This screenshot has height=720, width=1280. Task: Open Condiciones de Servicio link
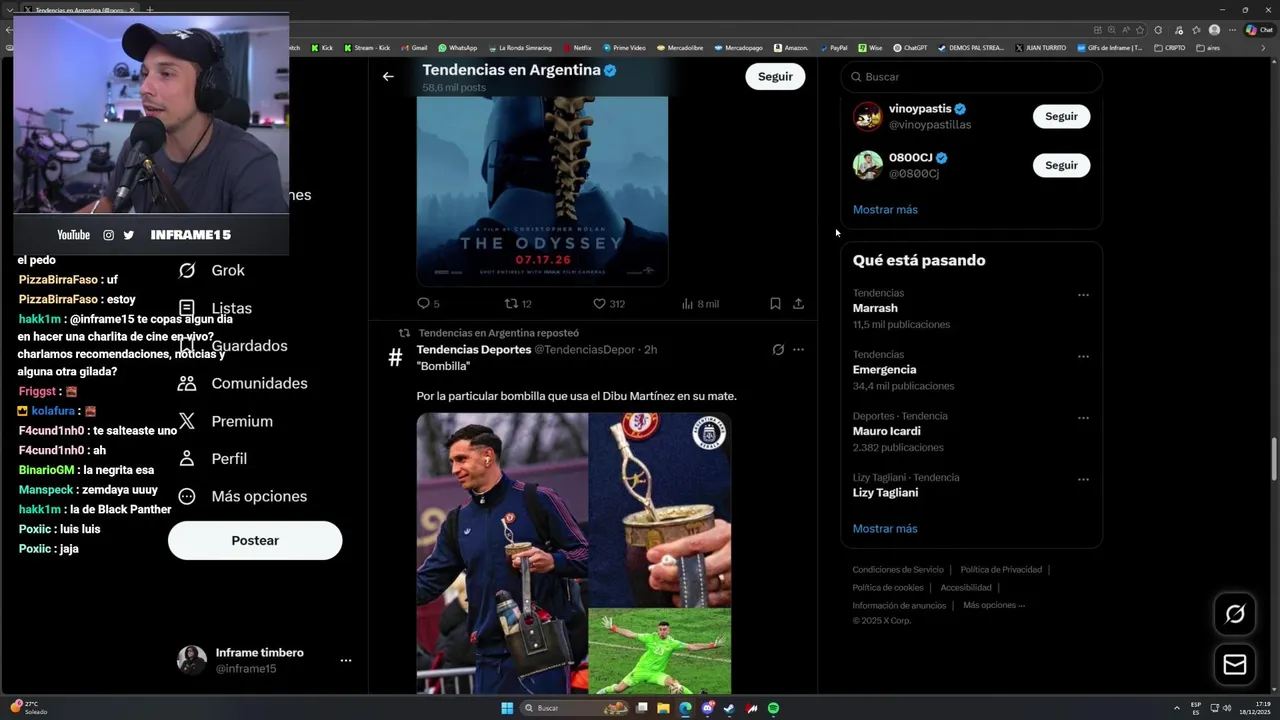tap(897, 569)
